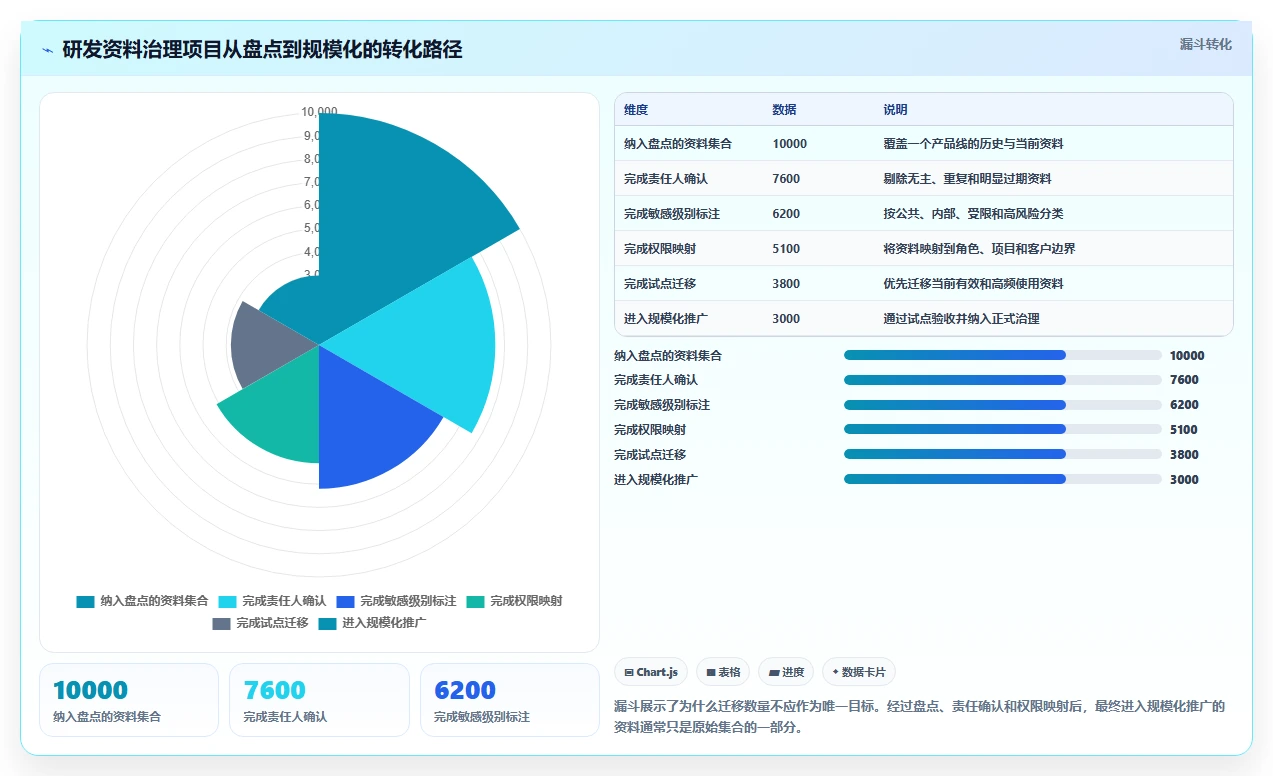Select description 剔除无主、重复和明显过期资料

point(967,179)
